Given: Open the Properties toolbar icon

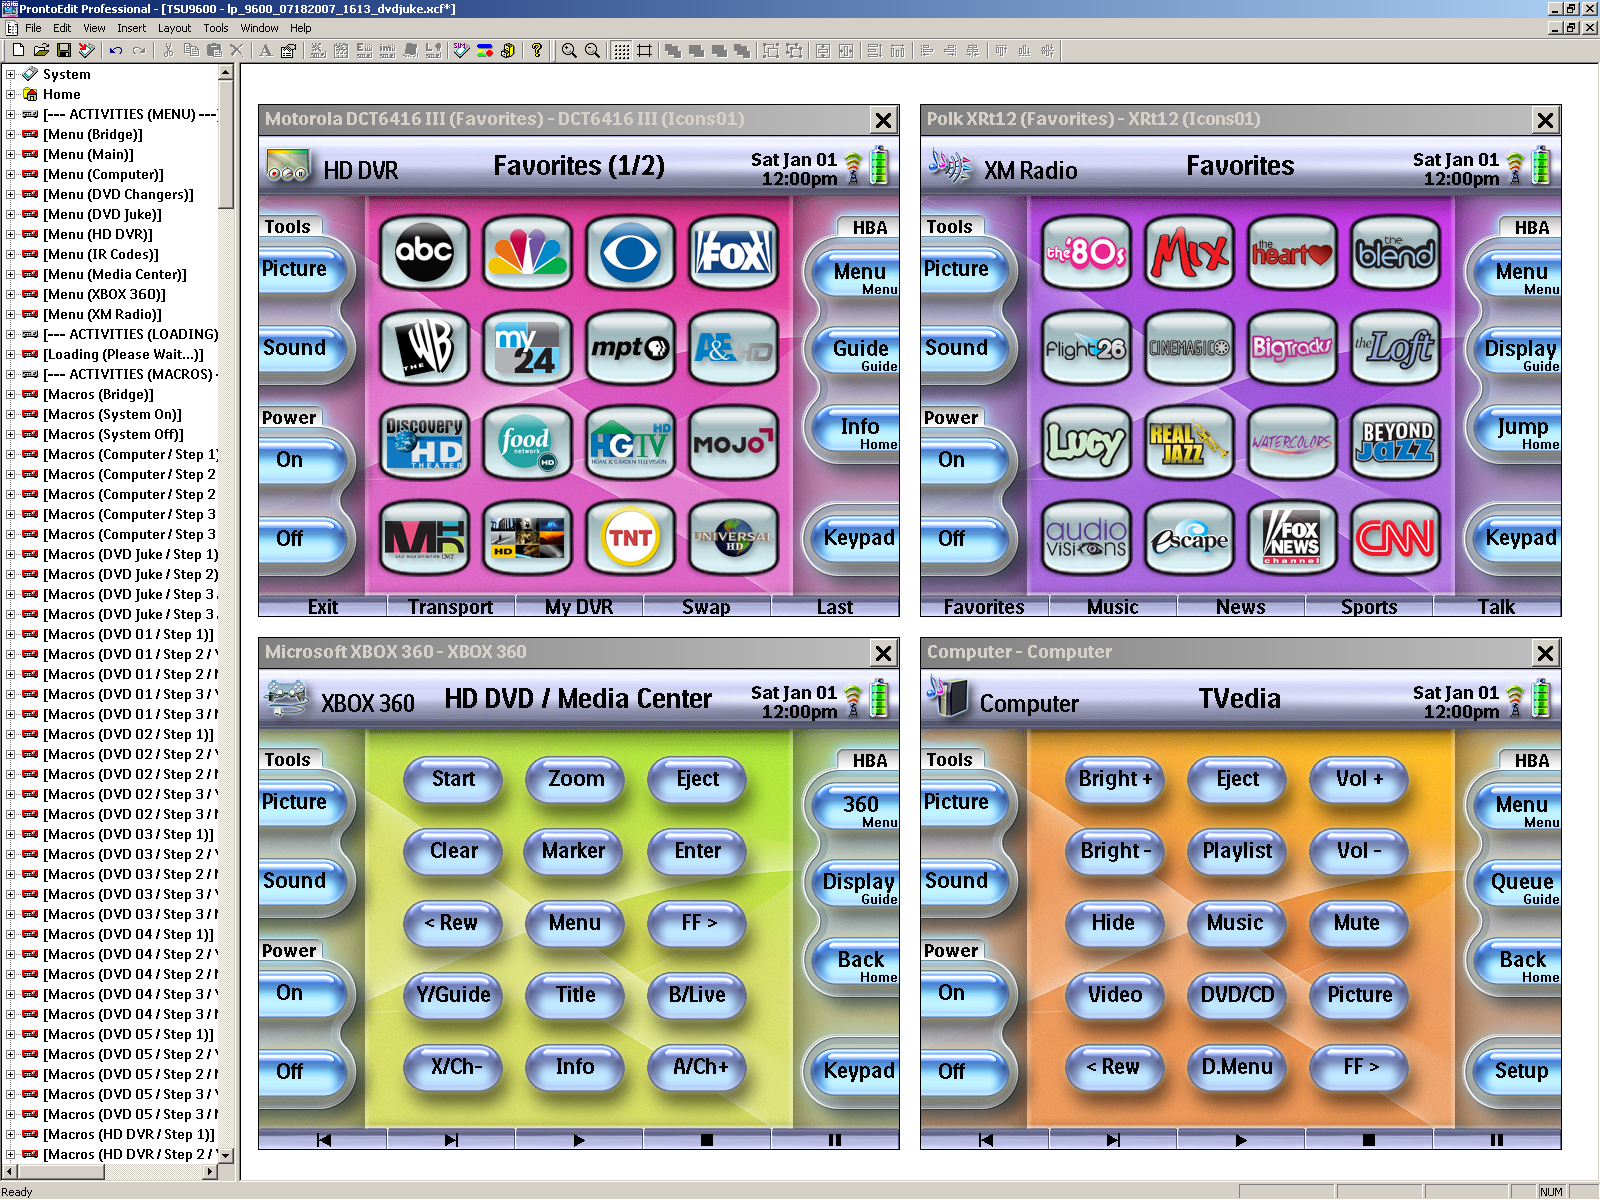Looking at the screenshot, I should tap(289, 50).
